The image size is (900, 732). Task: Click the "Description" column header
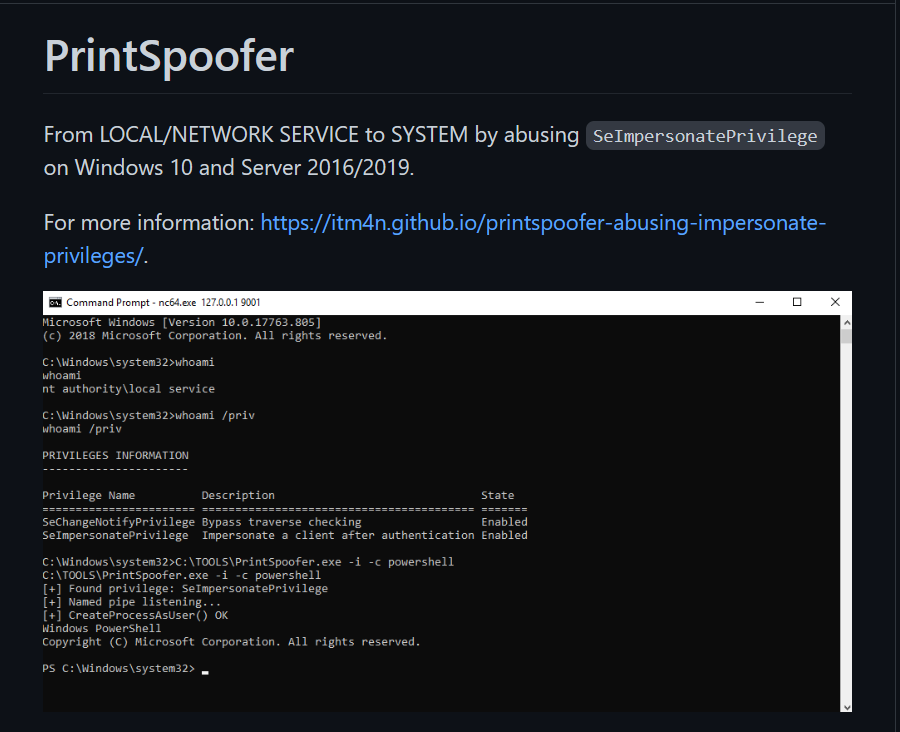pos(238,495)
